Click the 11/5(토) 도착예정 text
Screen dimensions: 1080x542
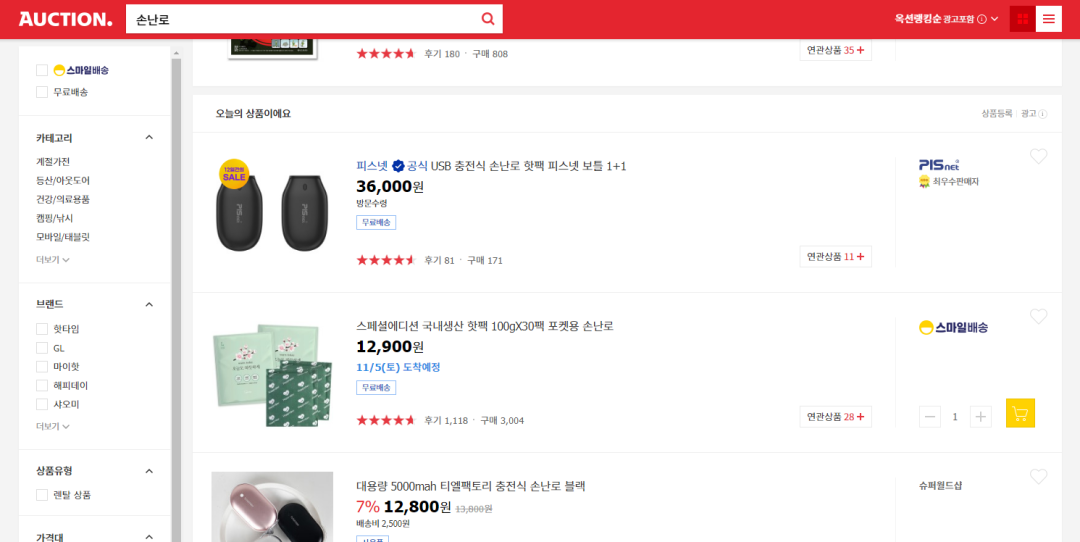coord(398,367)
